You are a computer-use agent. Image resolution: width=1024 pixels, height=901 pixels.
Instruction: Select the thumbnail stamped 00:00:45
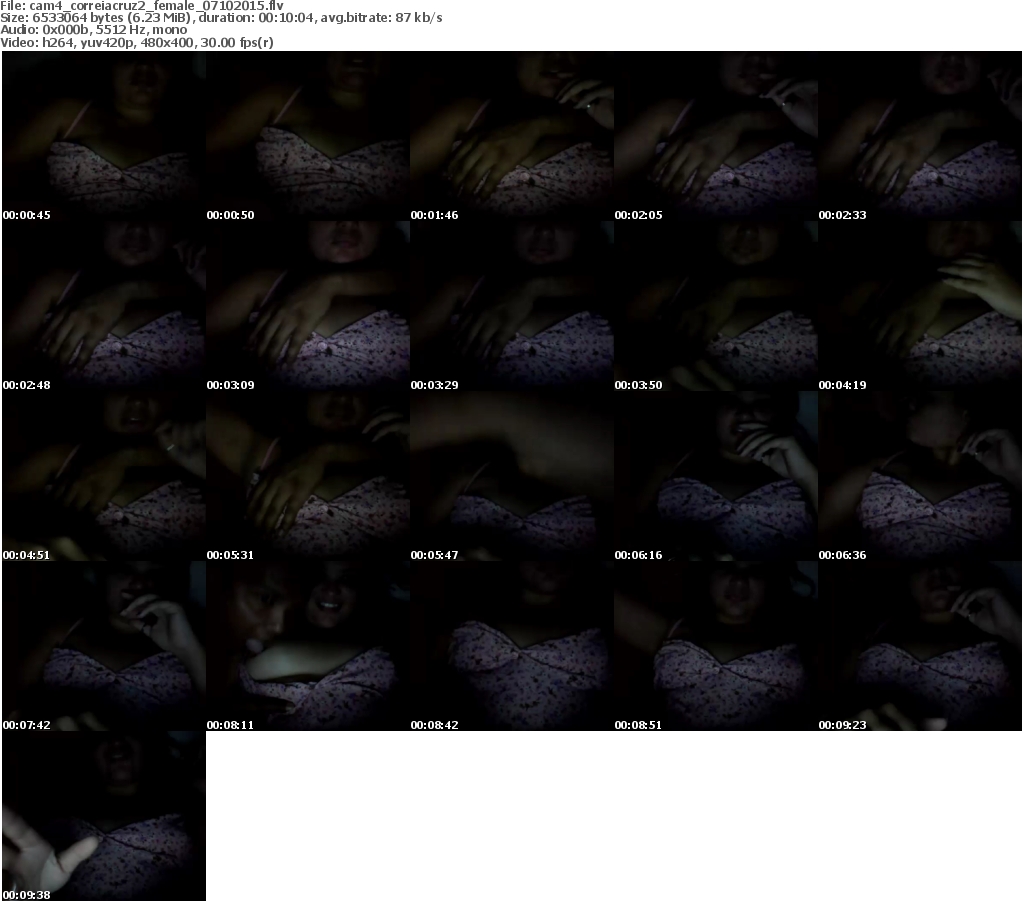[x=104, y=136]
